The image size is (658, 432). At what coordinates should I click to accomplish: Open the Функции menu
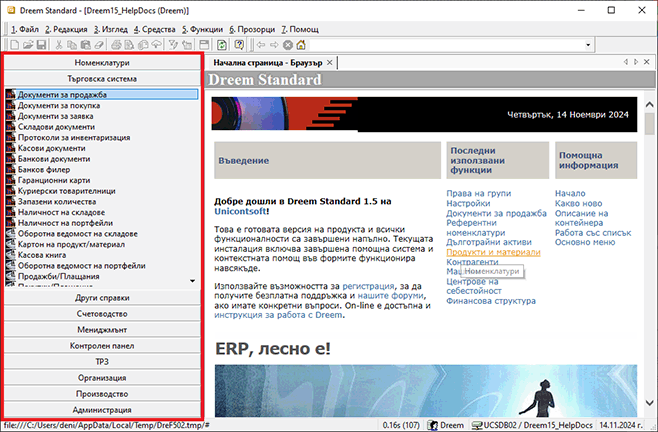(x=202, y=29)
